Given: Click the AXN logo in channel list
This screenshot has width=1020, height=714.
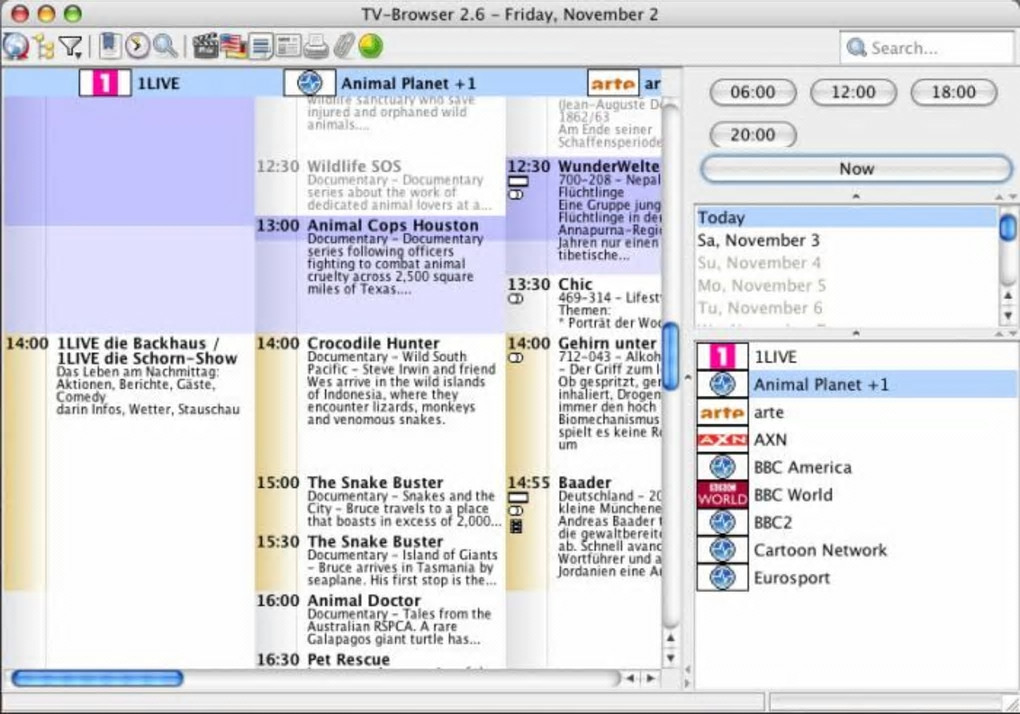Looking at the screenshot, I should click(722, 440).
